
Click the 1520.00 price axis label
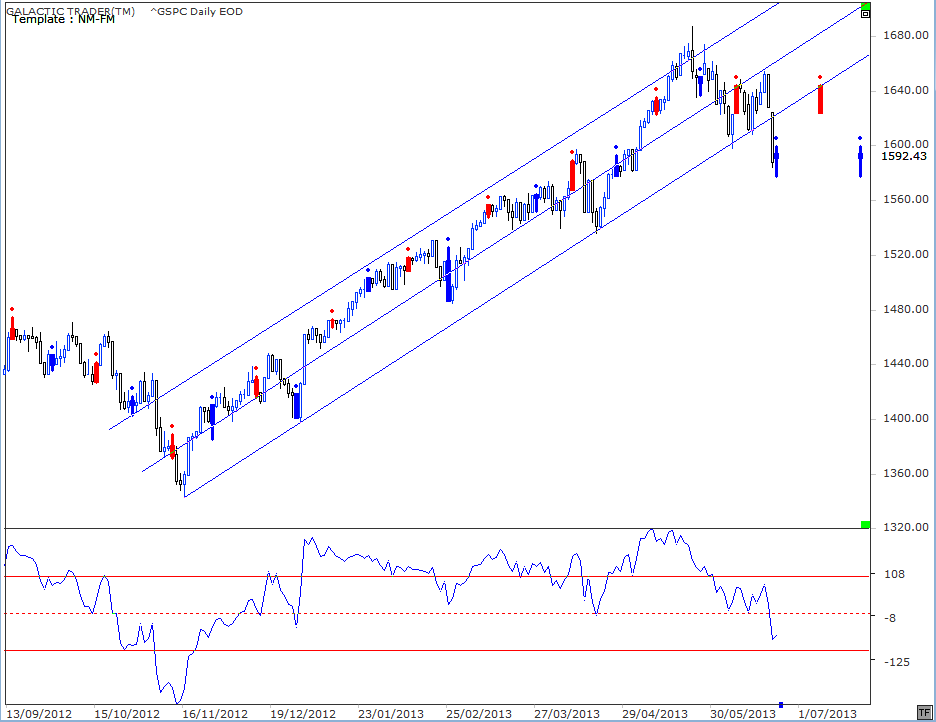pyautogui.click(x=906, y=254)
